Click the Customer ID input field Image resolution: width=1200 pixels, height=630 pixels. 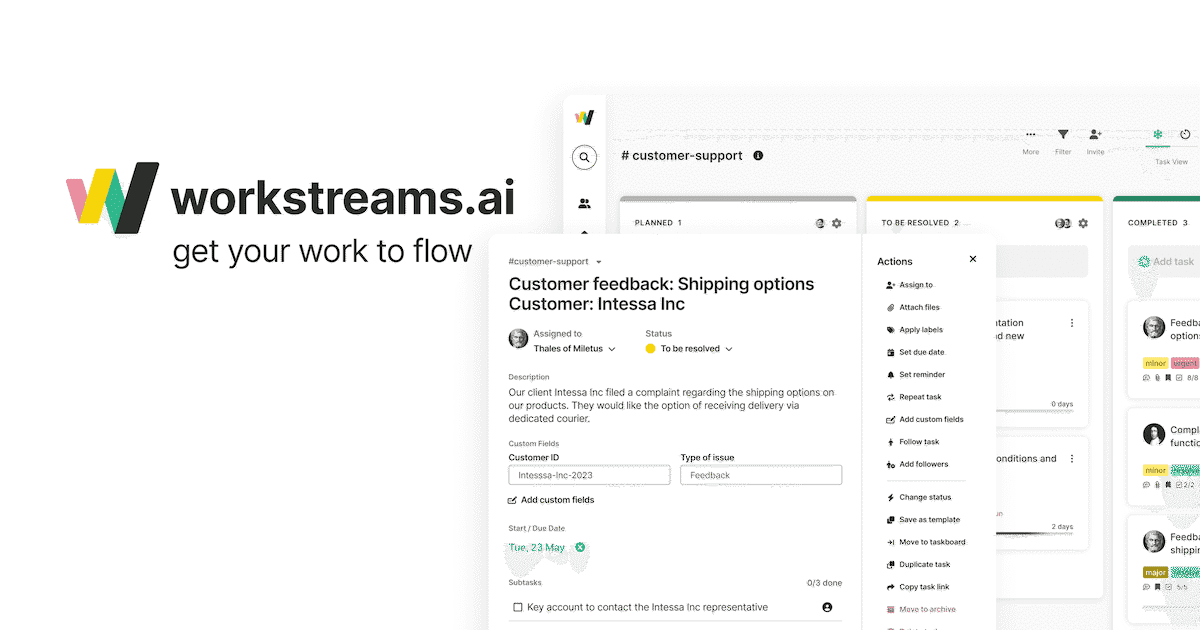[x=589, y=475]
